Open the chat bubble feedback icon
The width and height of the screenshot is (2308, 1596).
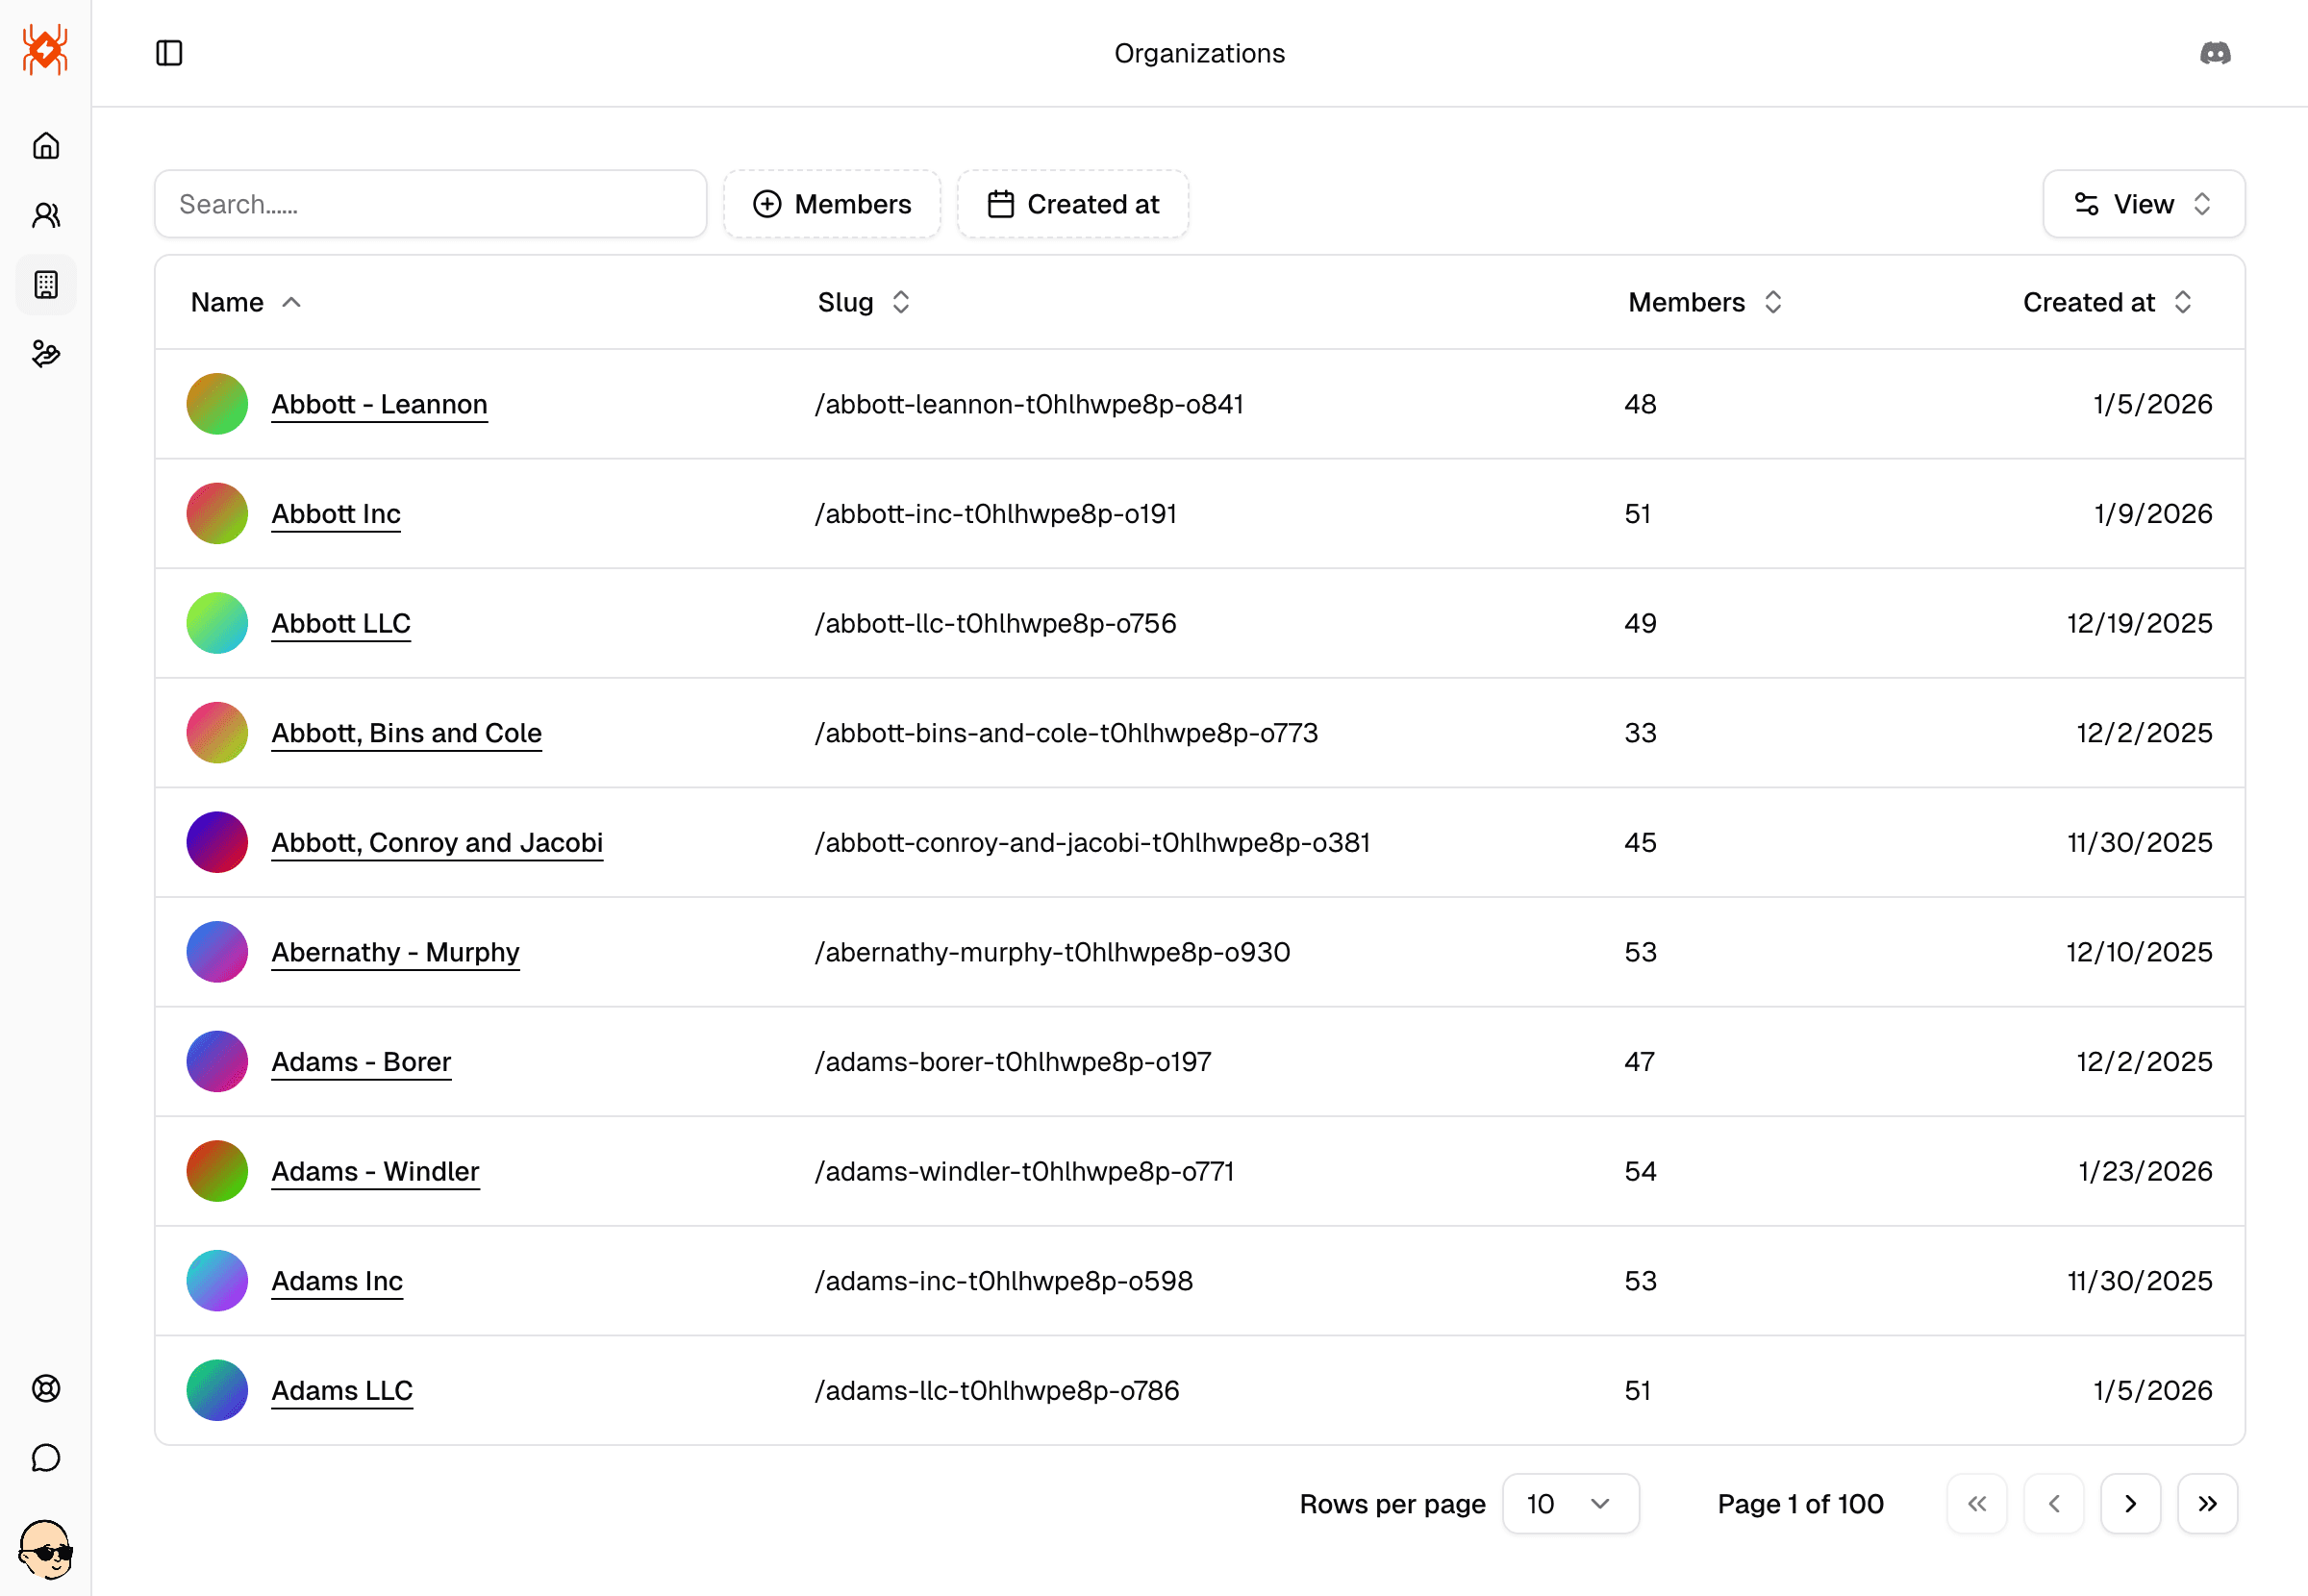click(46, 1458)
